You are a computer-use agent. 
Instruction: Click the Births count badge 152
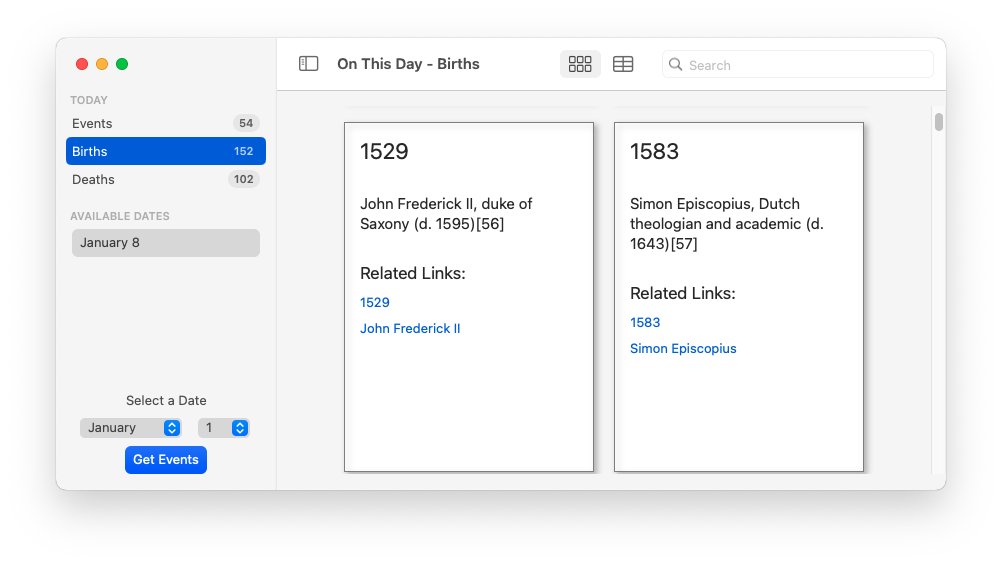click(243, 151)
